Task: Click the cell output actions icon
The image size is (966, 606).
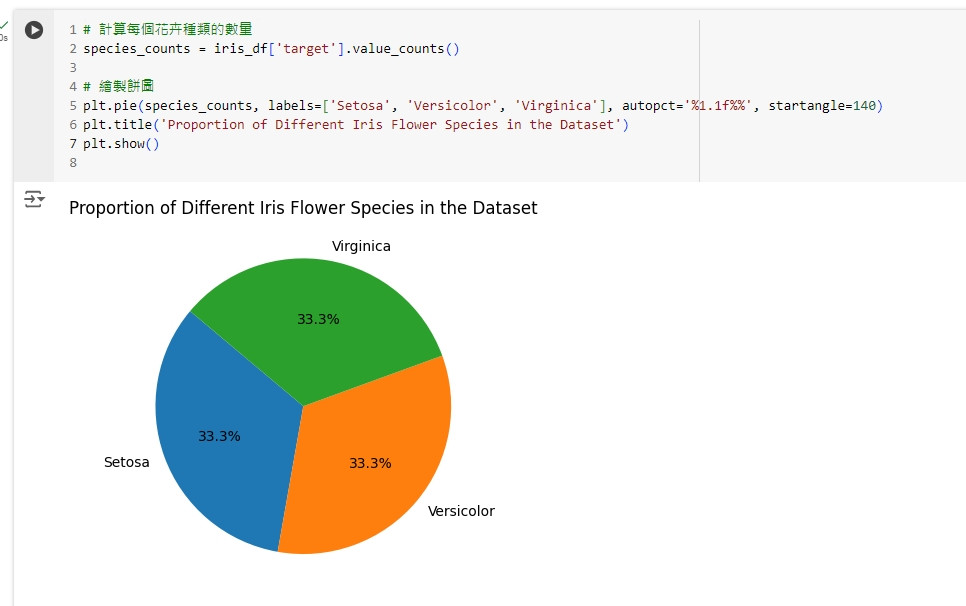Action: 34,200
